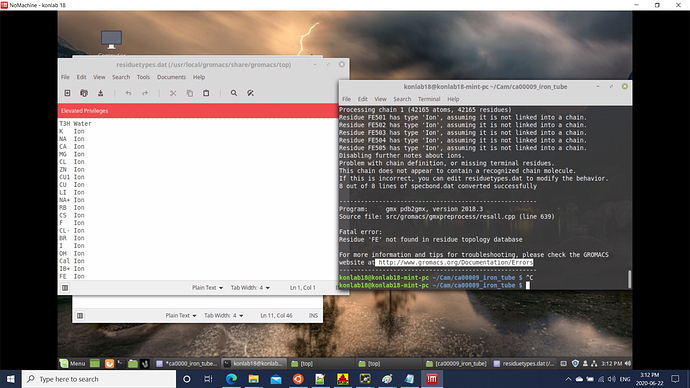The height and width of the screenshot is (388, 690).
Task: Open the Tab Width dropdown in residuetypes.dat status bar
Action: point(250,288)
